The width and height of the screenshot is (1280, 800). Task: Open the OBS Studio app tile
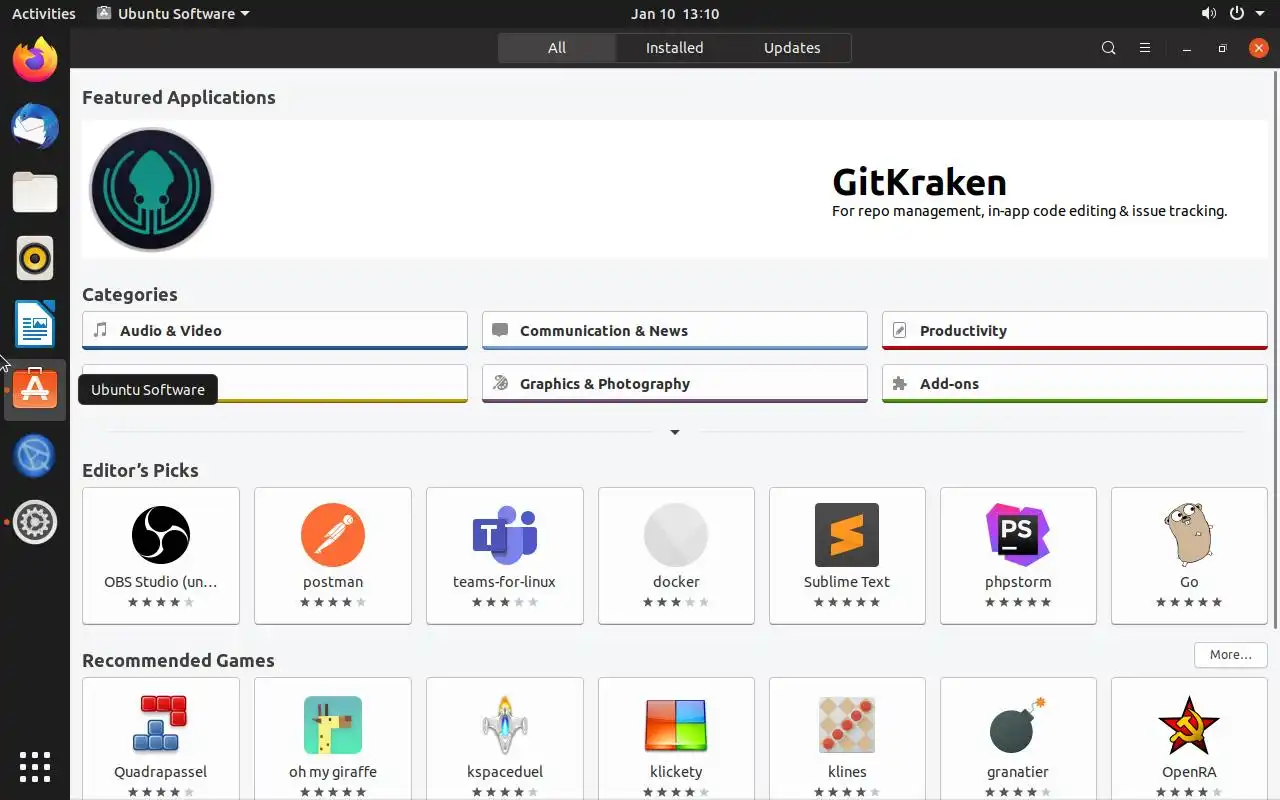pos(161,556)
